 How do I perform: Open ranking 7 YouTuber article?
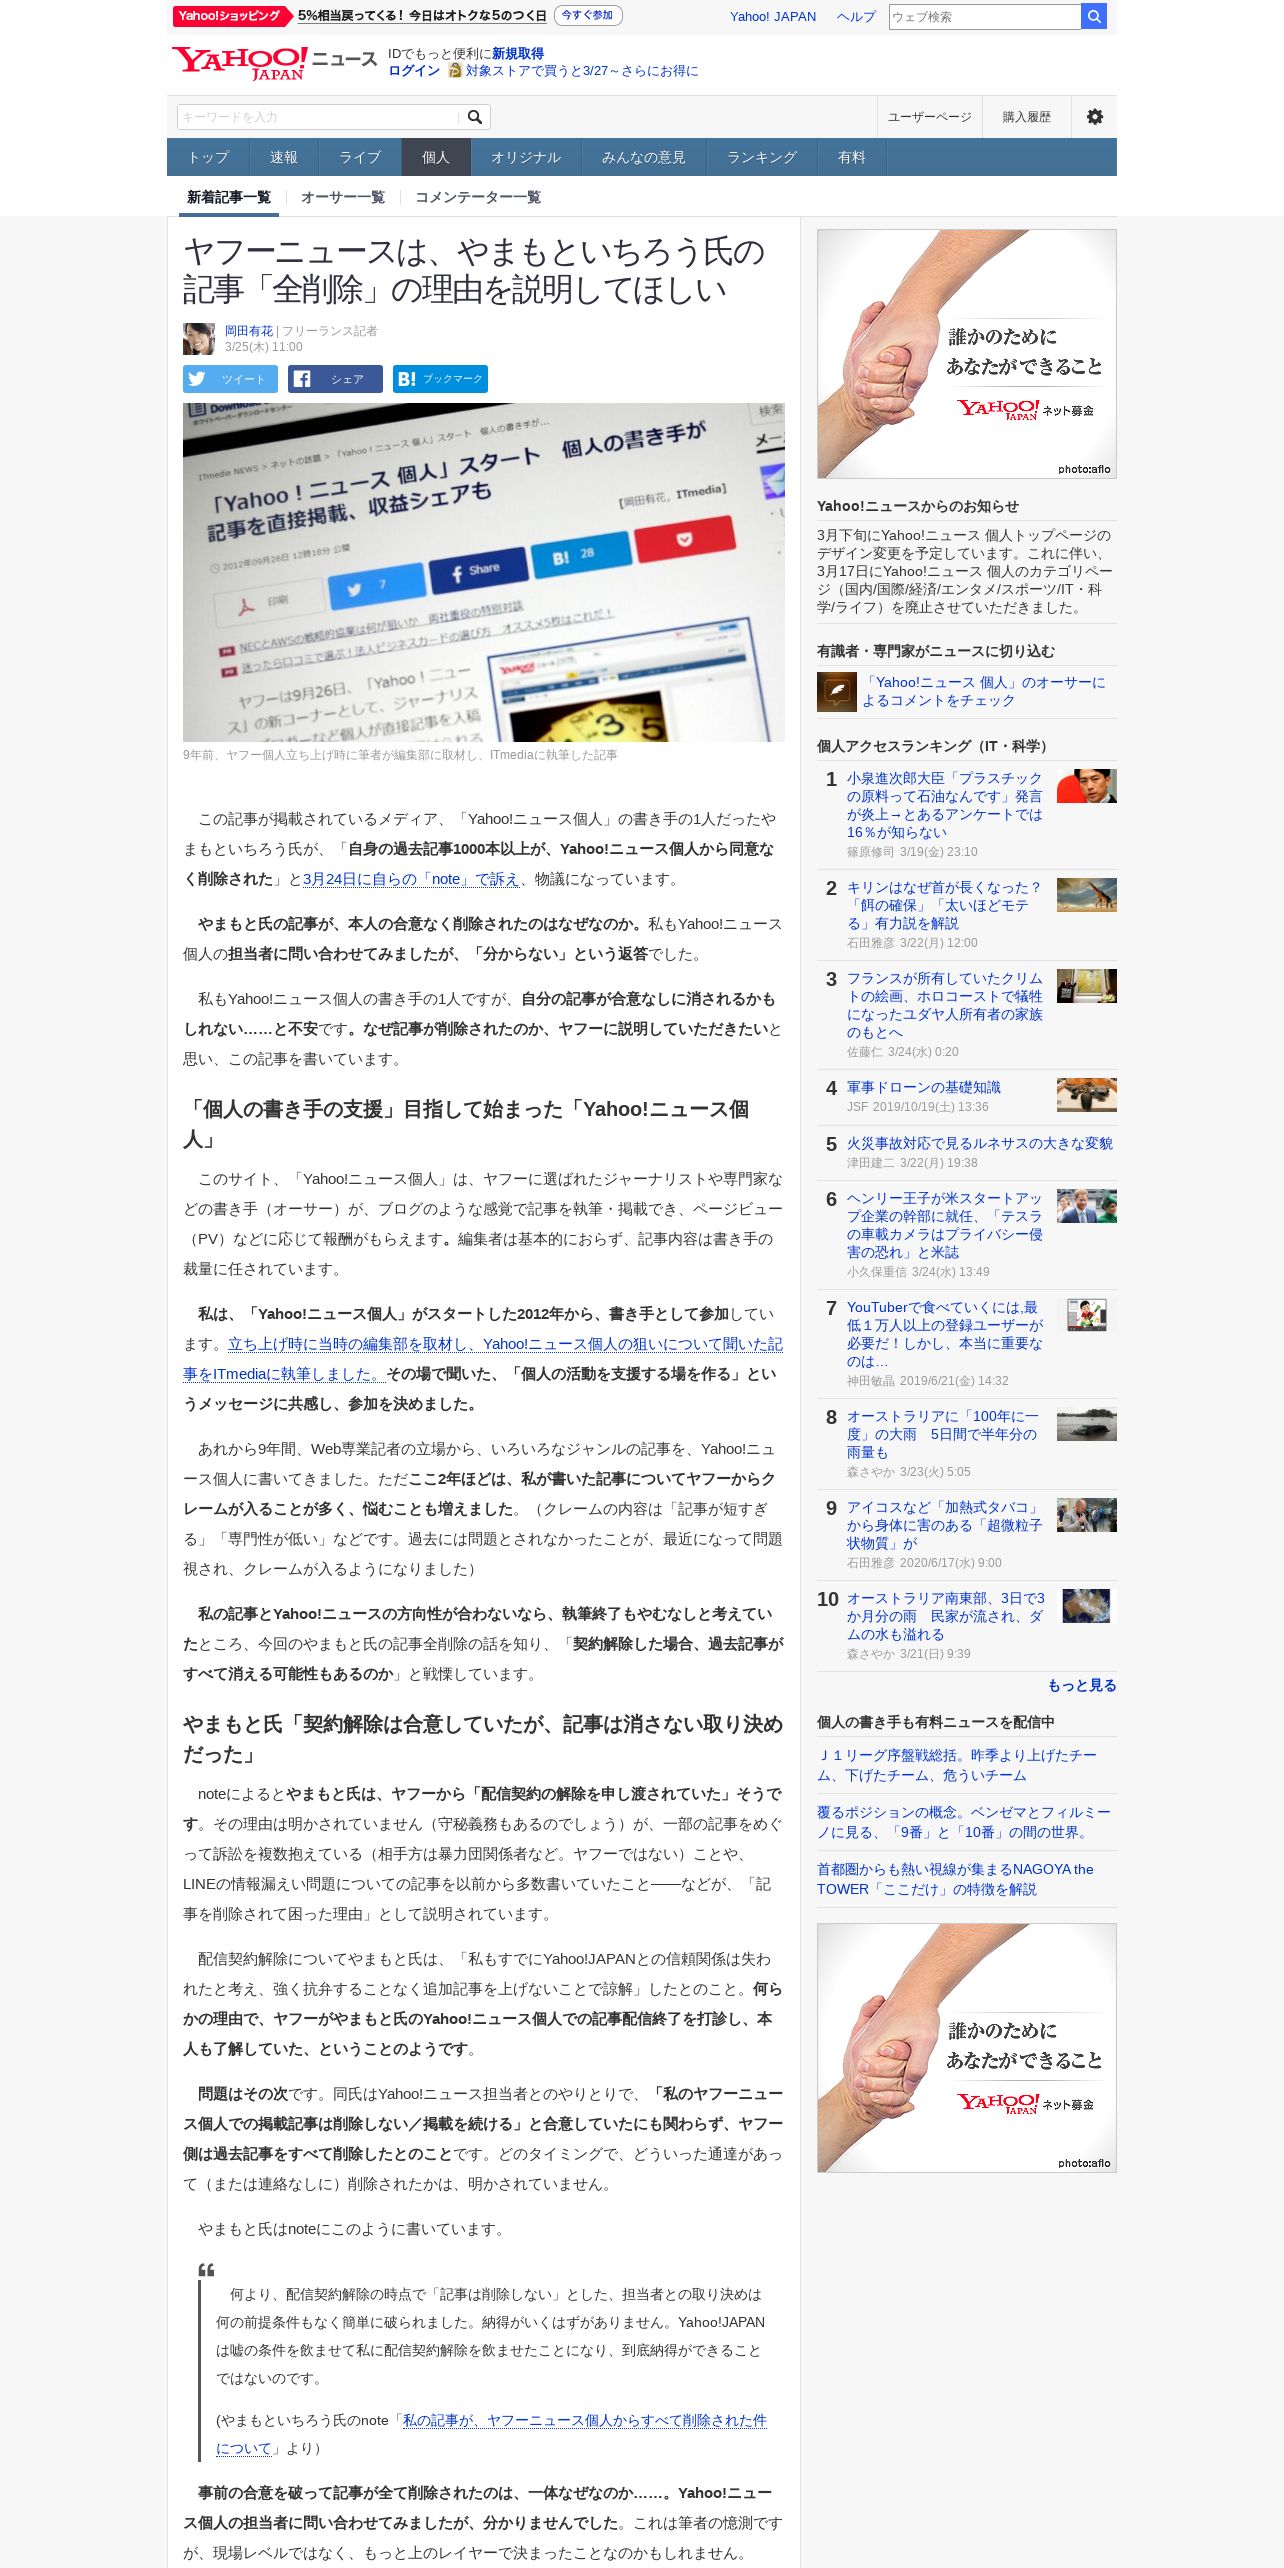945,1334
